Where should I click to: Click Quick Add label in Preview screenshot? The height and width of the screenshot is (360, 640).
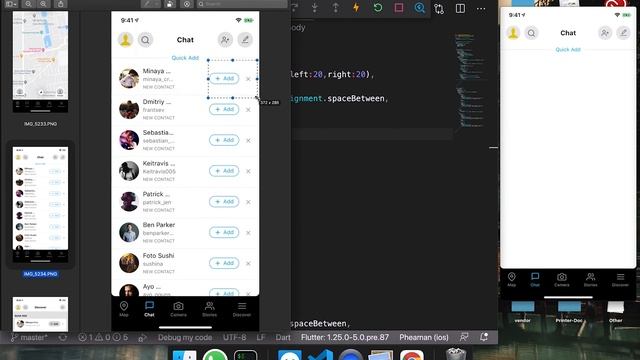tap(185, 58)
